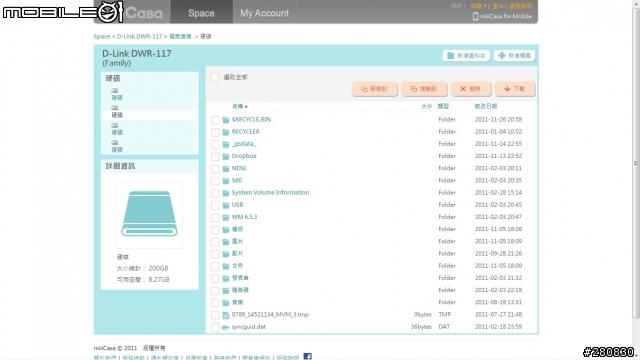Check the 8788_14521134_MVM_3.tmp checkbox
The height and width of the screenshot is (360, 640).
tap(215, 315)
